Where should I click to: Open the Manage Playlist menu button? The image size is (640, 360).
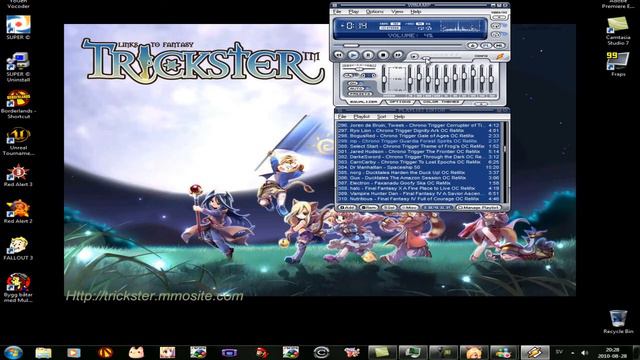click(478, 207)
